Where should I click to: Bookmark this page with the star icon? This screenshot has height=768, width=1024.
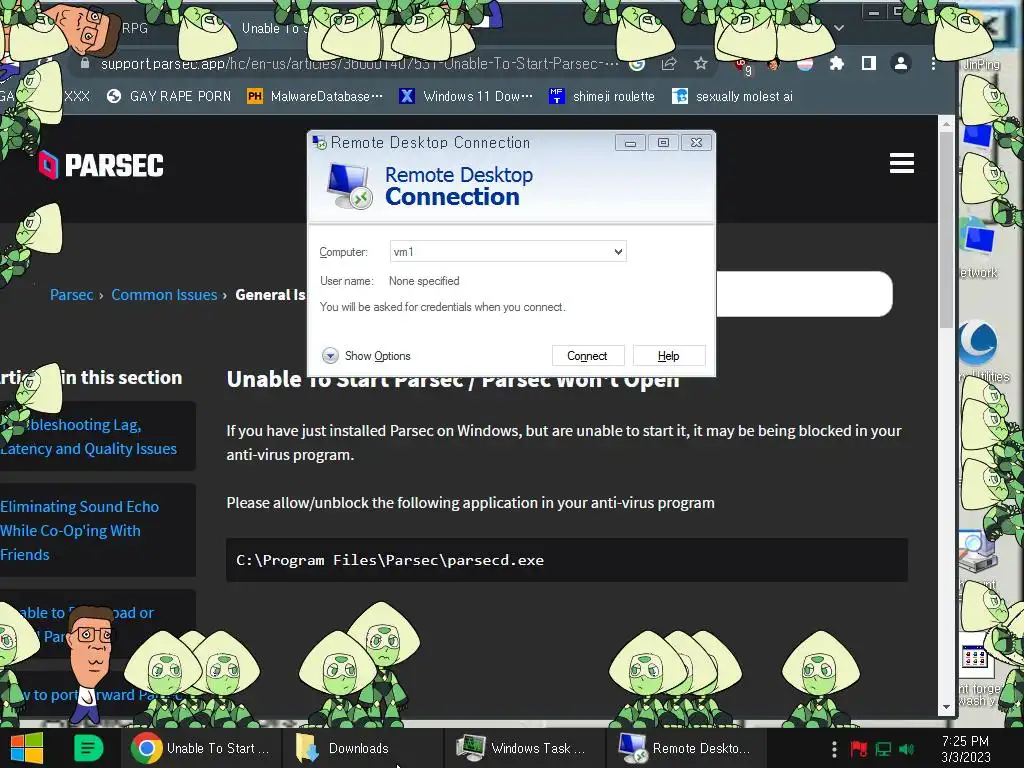pos(701,63)
